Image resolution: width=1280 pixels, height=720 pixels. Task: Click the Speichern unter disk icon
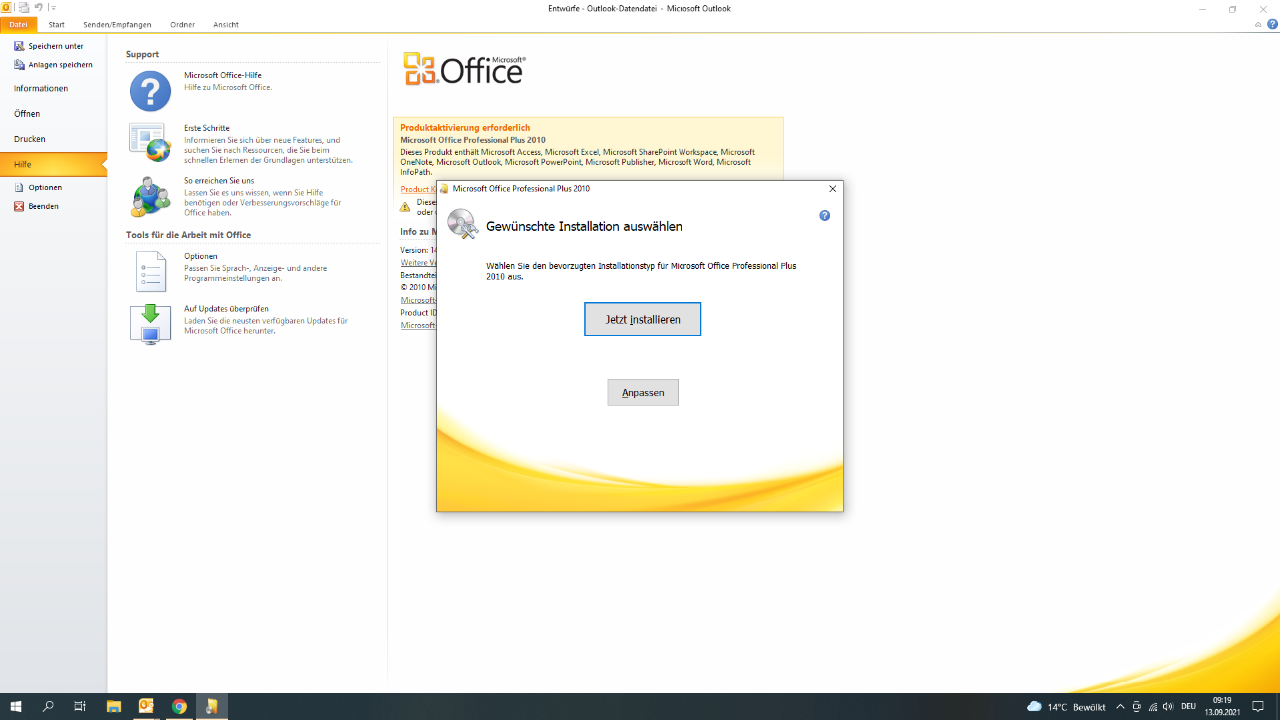pyautogui.click(x=19, y=46)
